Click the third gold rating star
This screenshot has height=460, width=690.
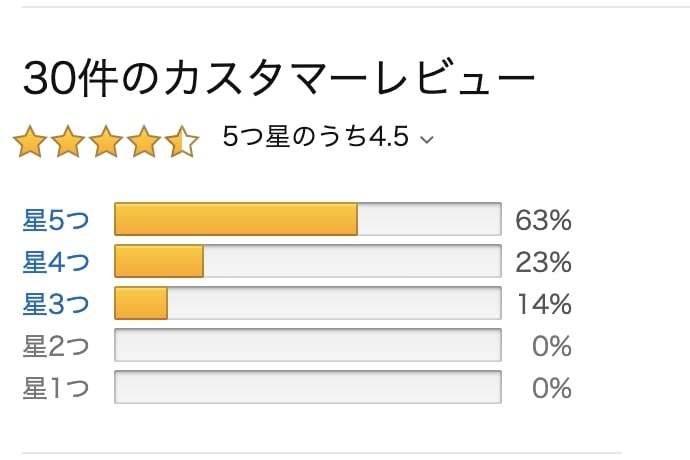106,141
